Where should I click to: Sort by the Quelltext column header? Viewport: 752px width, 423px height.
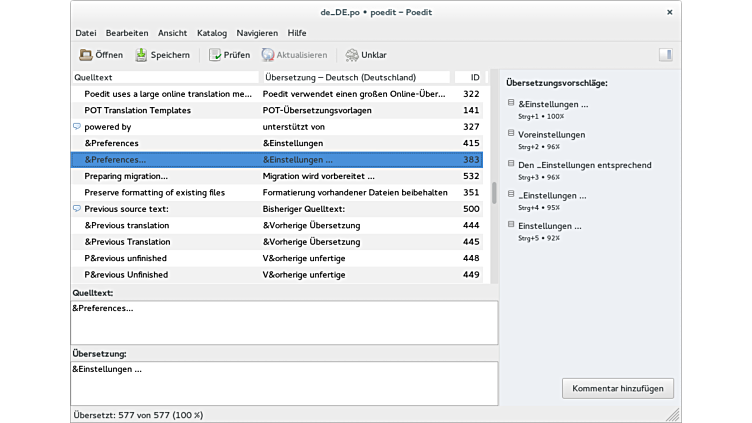[x=165, y=77]
